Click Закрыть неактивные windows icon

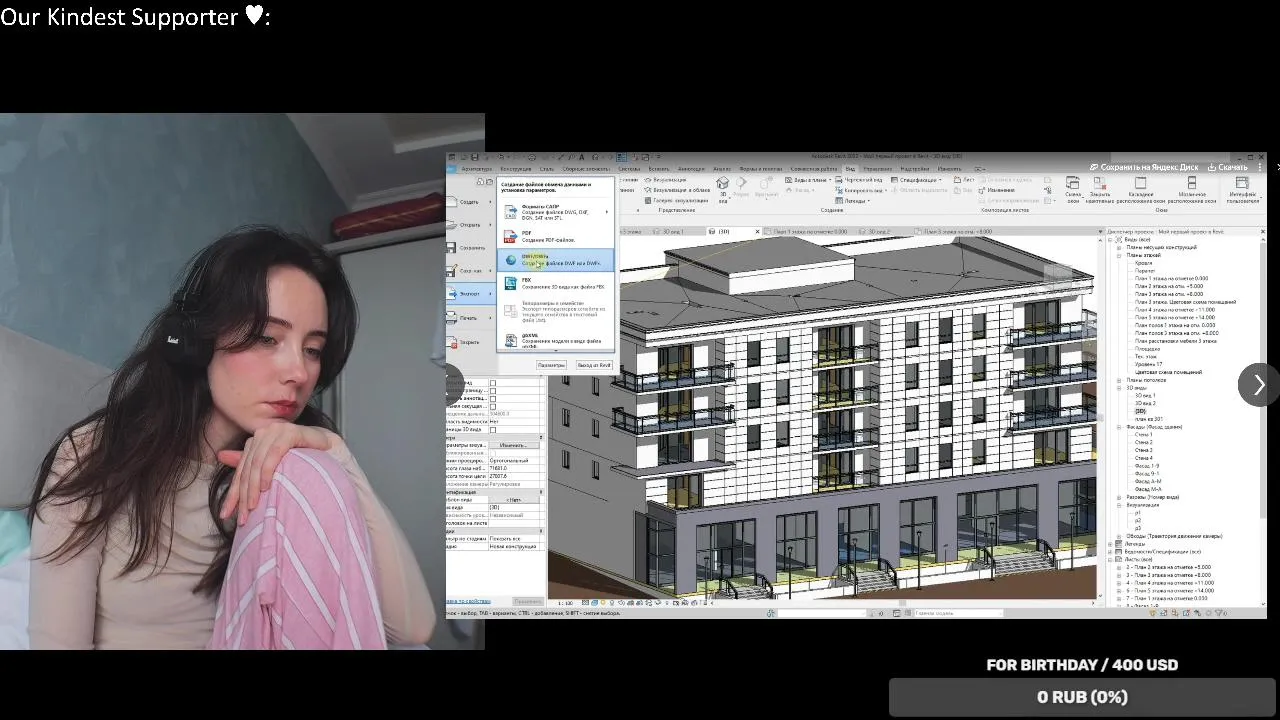(x=1100, y=183)
